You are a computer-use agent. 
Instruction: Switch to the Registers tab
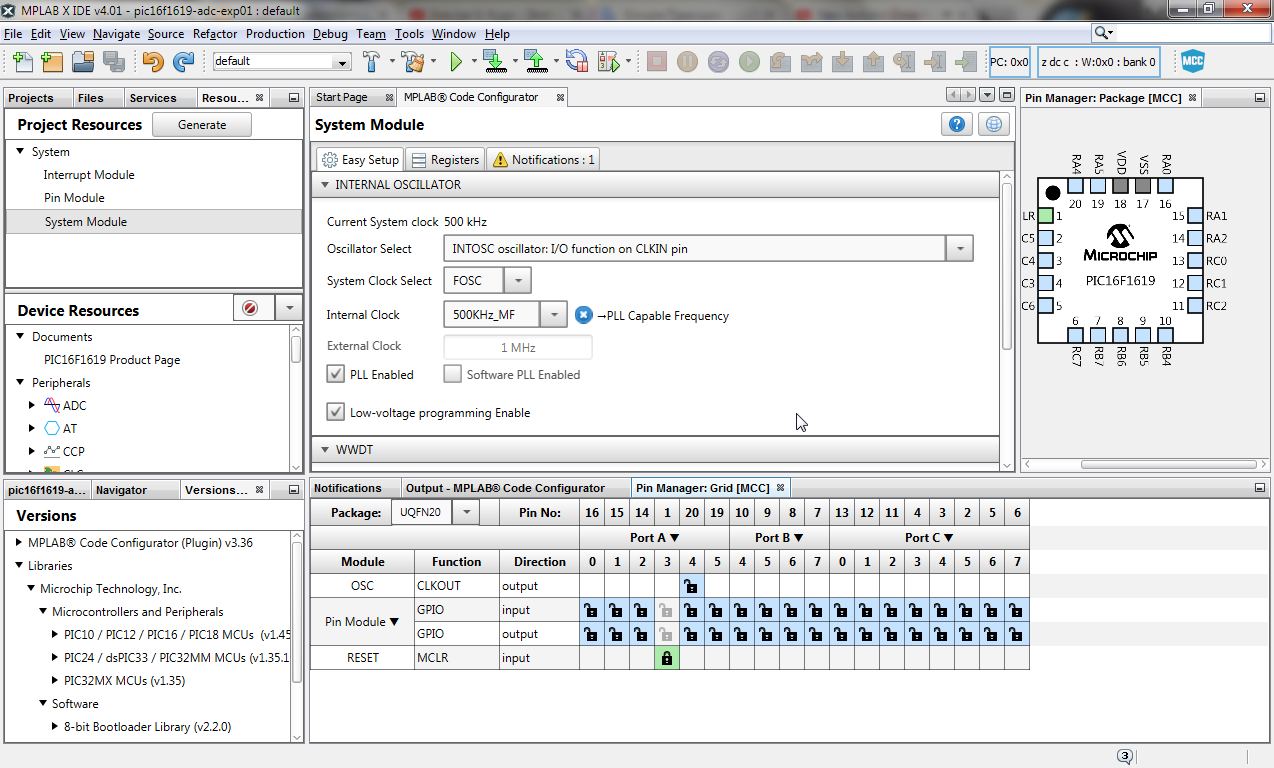pyautogui.click(x=444, y=158)
